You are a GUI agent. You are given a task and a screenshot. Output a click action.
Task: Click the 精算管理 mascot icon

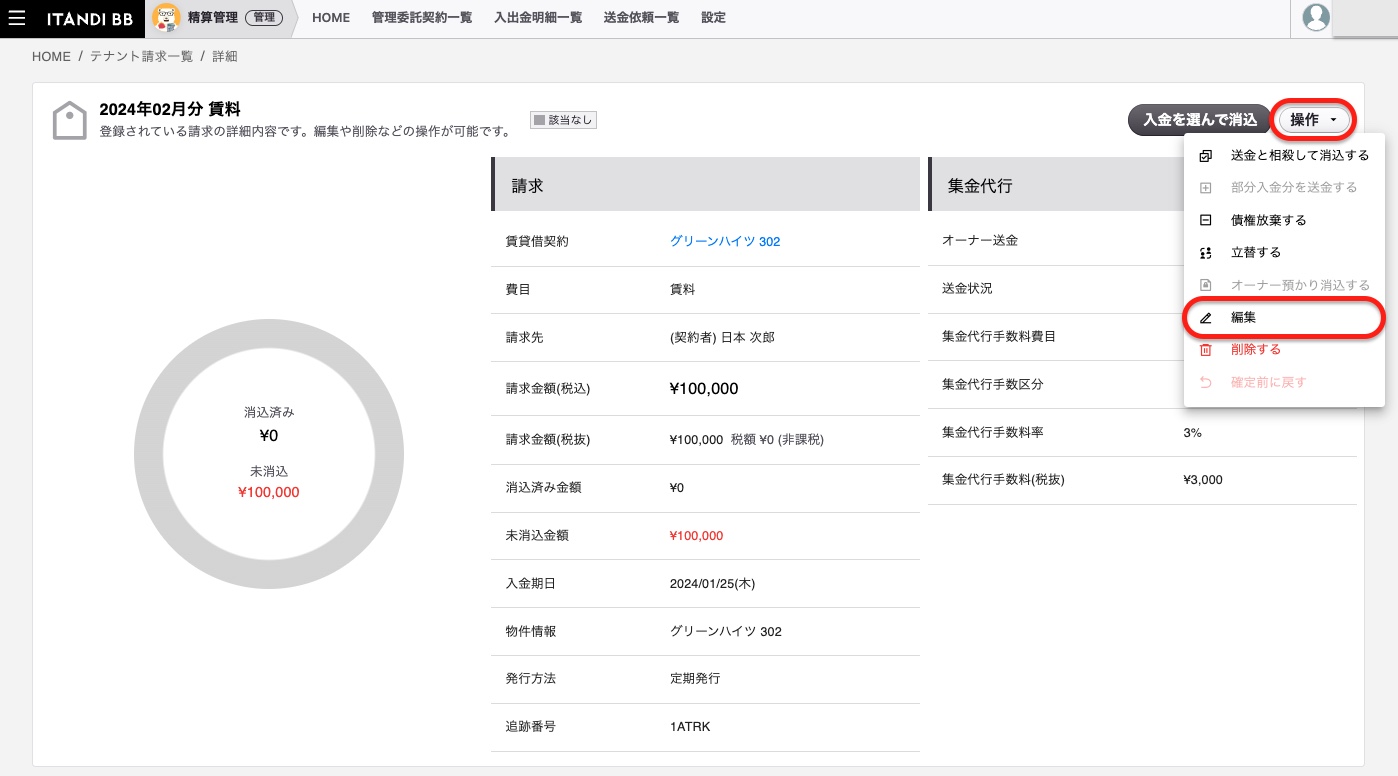pyautogui.click(x=166, y=18)
